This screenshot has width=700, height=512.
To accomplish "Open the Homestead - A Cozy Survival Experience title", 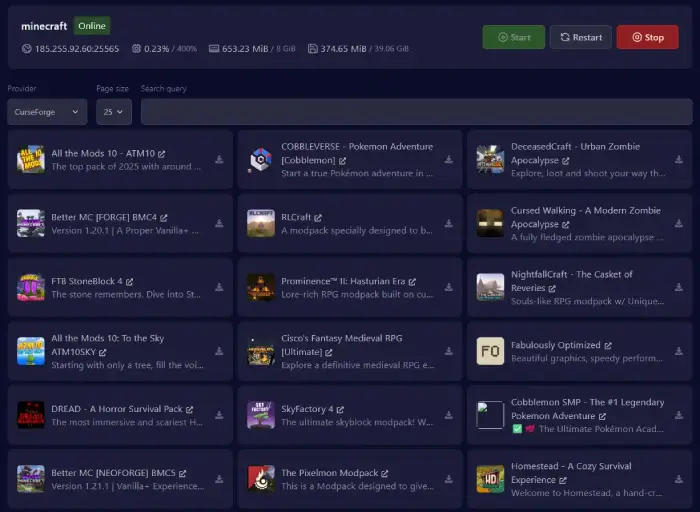I will [571, 473].
